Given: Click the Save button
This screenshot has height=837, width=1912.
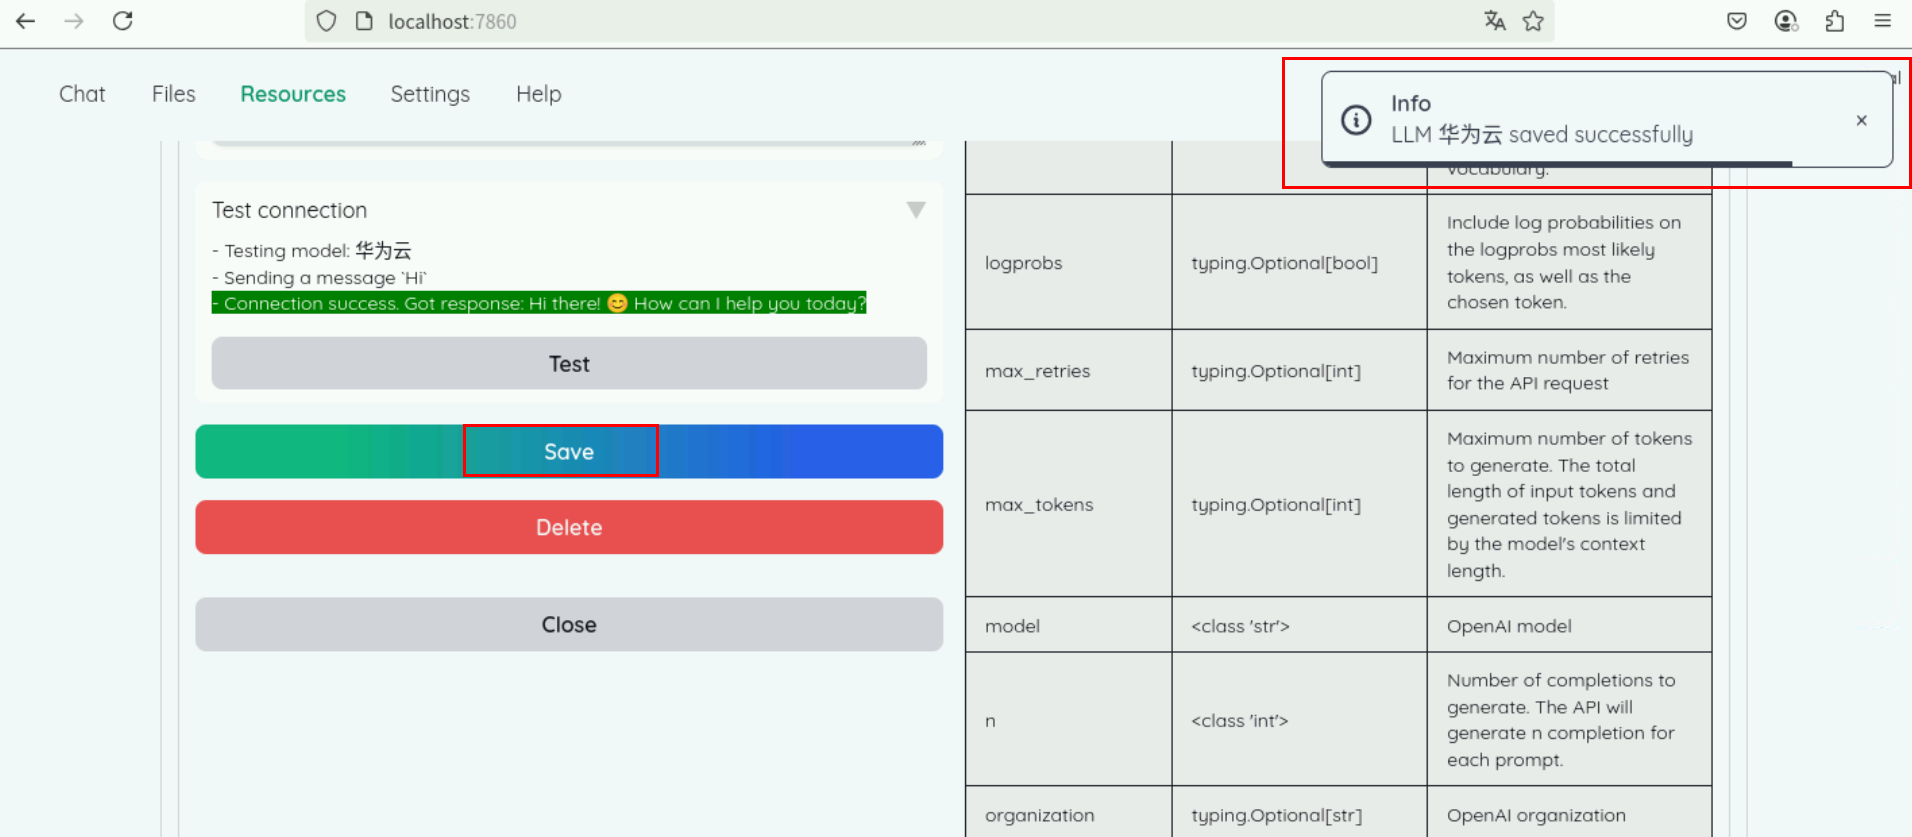Looking at the screenshot, I should point(569,451).
